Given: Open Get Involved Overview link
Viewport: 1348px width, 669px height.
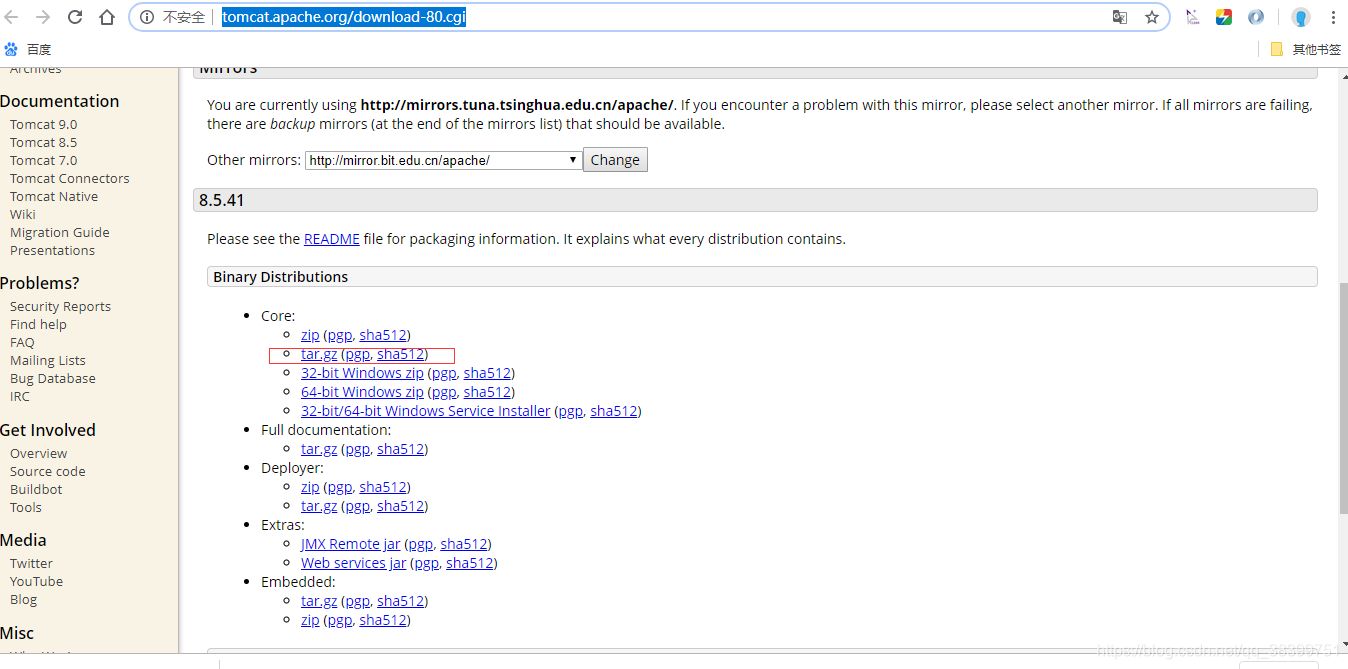Looking at the screenshot, I should point(38,453).
